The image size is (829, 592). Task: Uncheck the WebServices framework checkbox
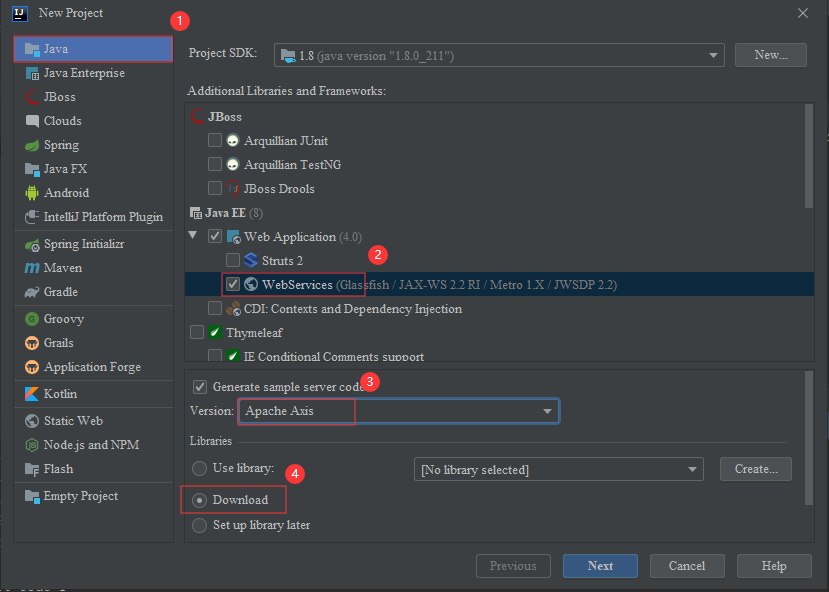tap(232, 284)
